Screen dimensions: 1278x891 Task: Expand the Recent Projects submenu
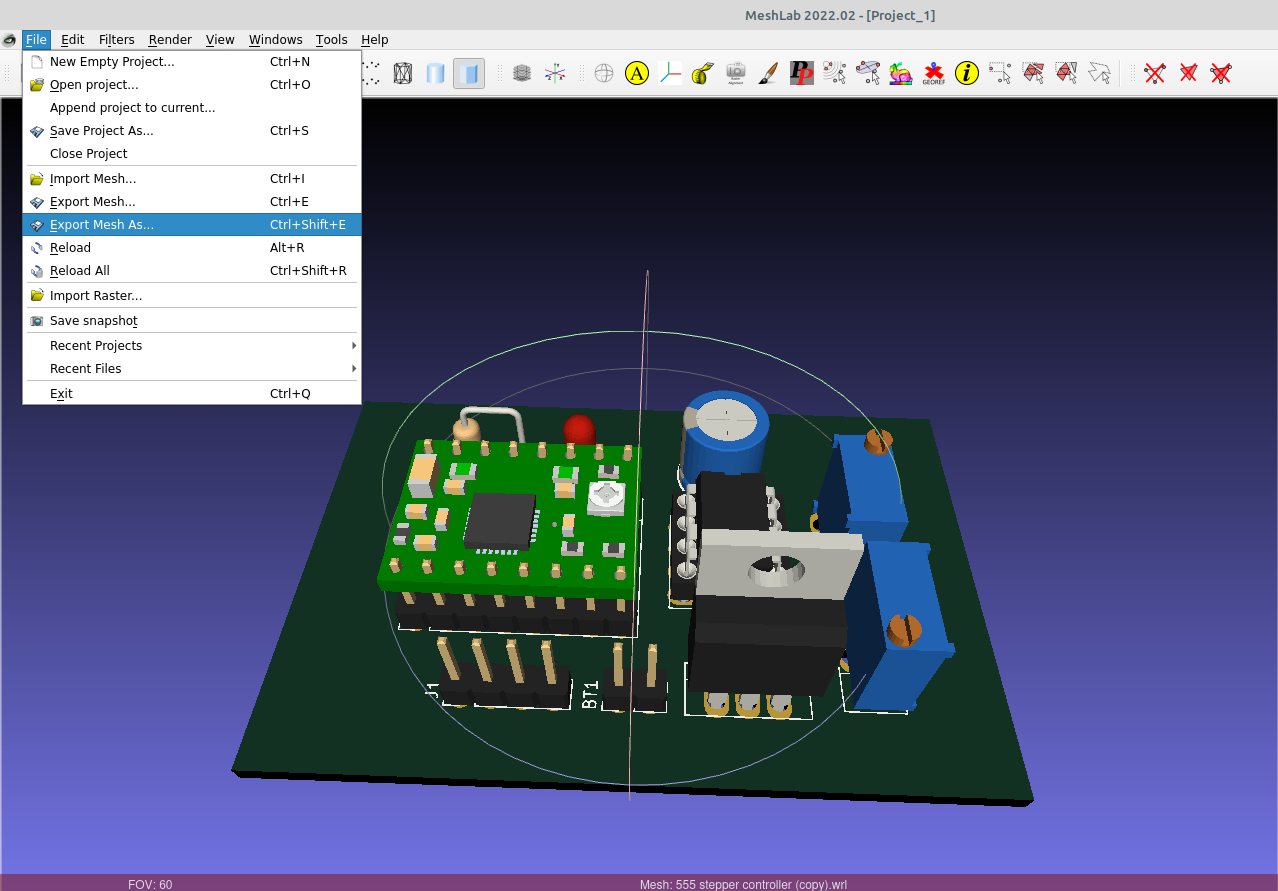(96, 345)
